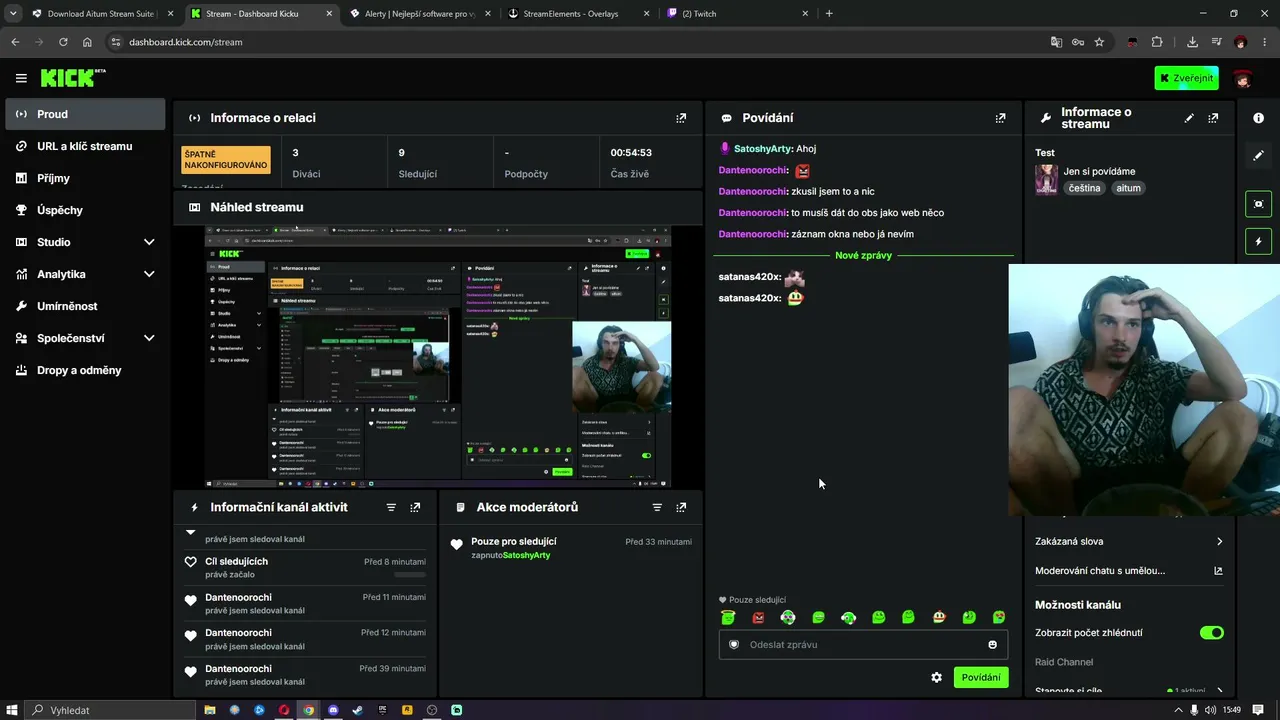
Task: Go to Příjmy in the sidebar
Action: tap(85, 178)
